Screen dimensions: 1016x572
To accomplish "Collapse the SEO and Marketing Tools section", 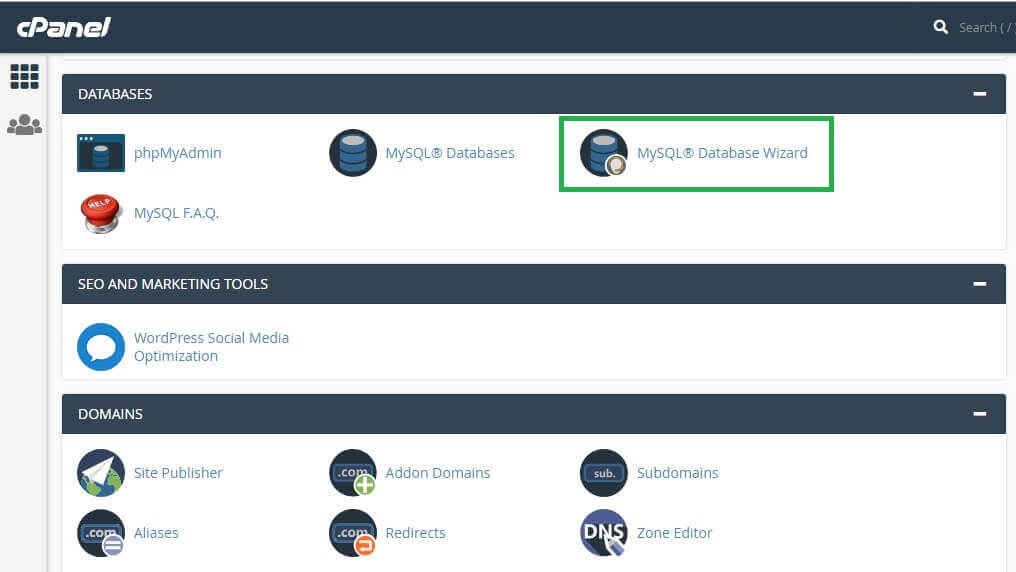I will (979, 284).
